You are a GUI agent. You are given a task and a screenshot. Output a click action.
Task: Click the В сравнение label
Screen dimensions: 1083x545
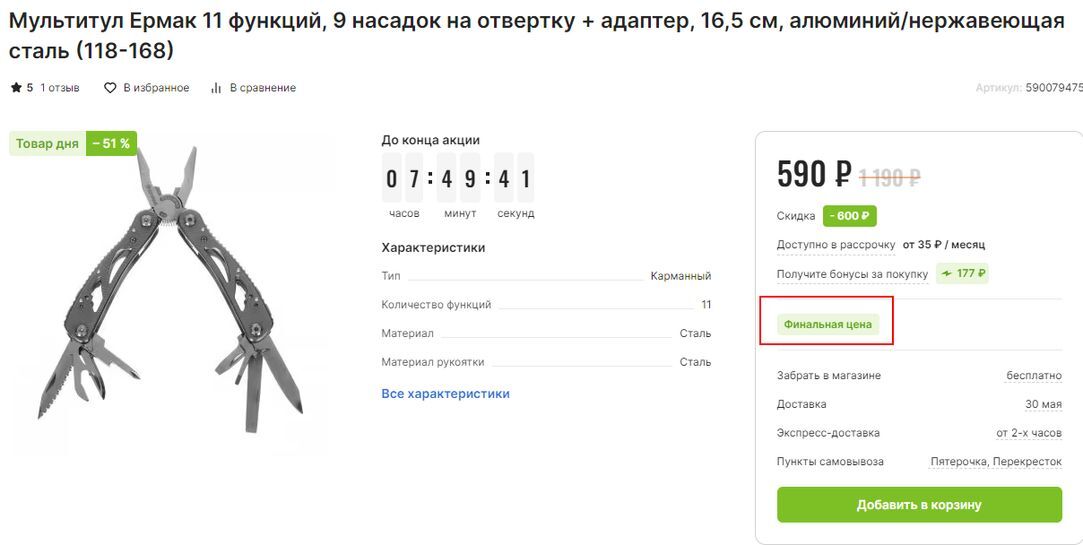262,88
